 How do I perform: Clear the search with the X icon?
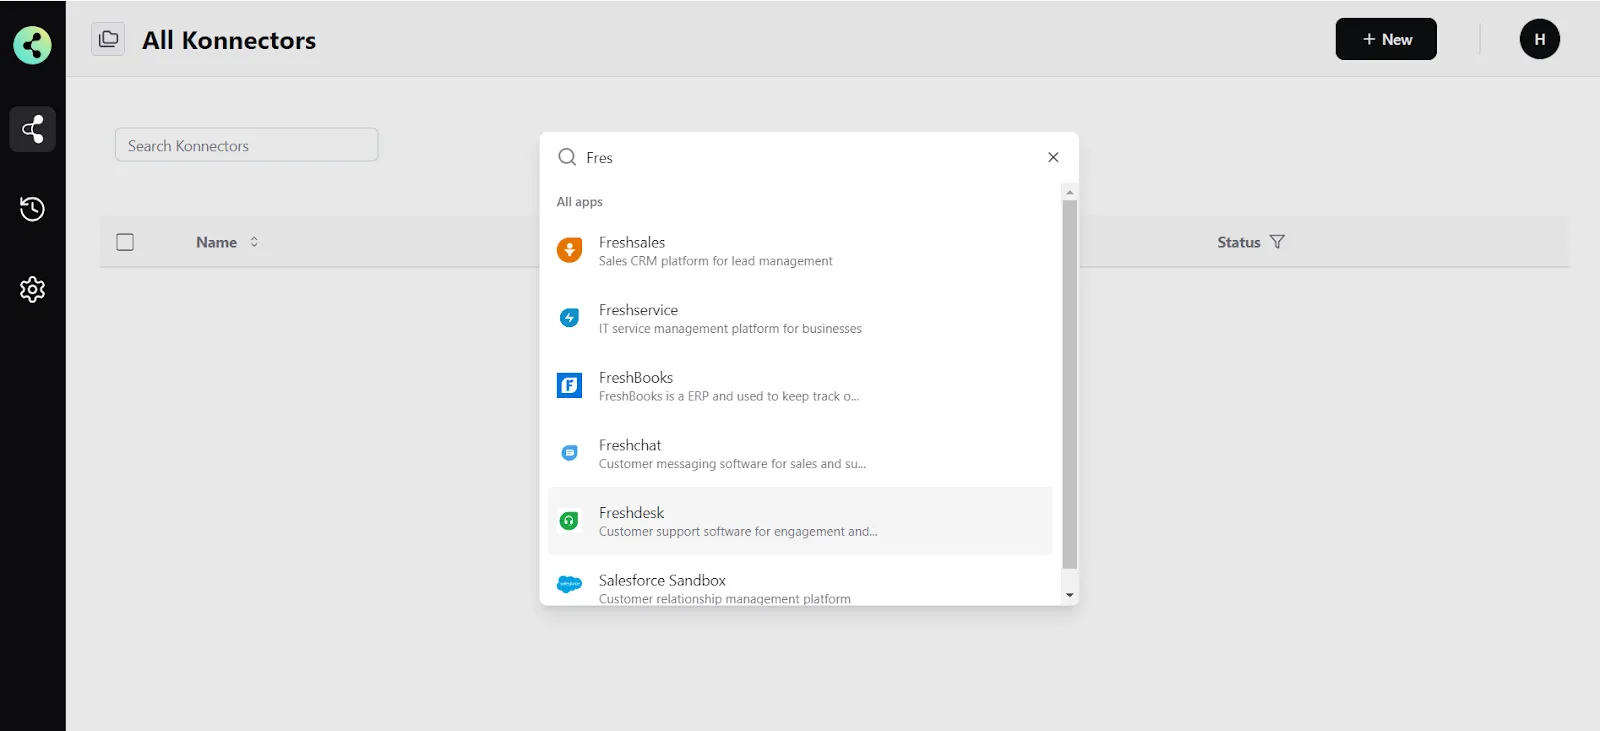[1053, 157]
